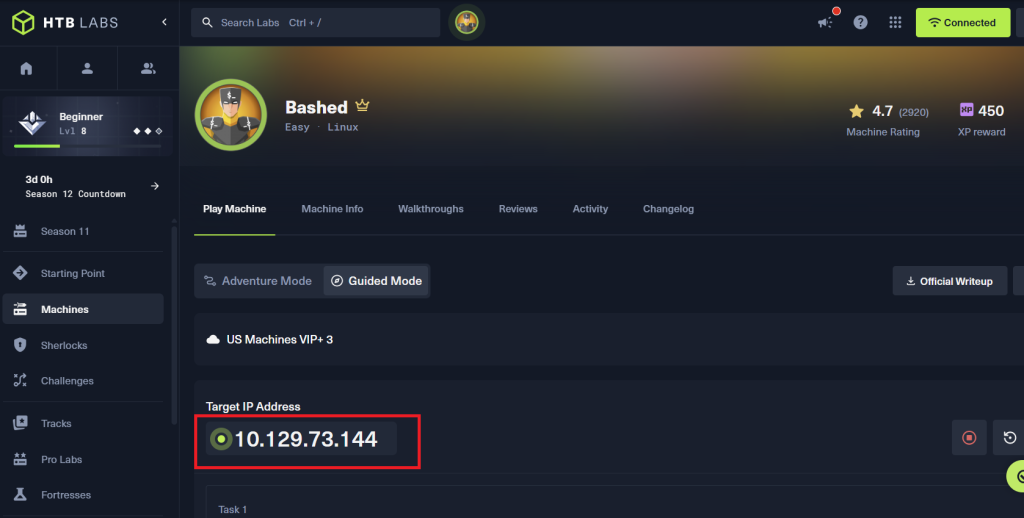Image resolution: width=1024 pixels, height=518 pixels.
Task: Stop the machine with red stop button
Action: click(x=969, y=438)
